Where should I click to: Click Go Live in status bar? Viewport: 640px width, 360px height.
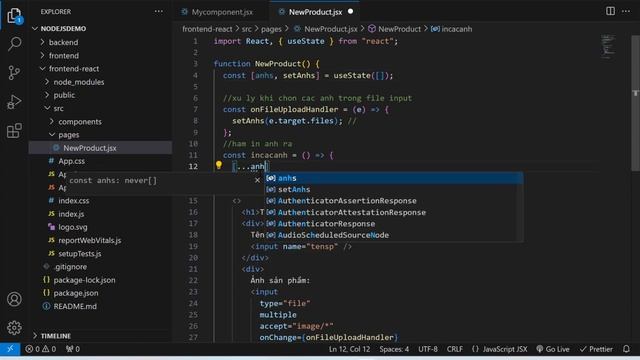553,349
